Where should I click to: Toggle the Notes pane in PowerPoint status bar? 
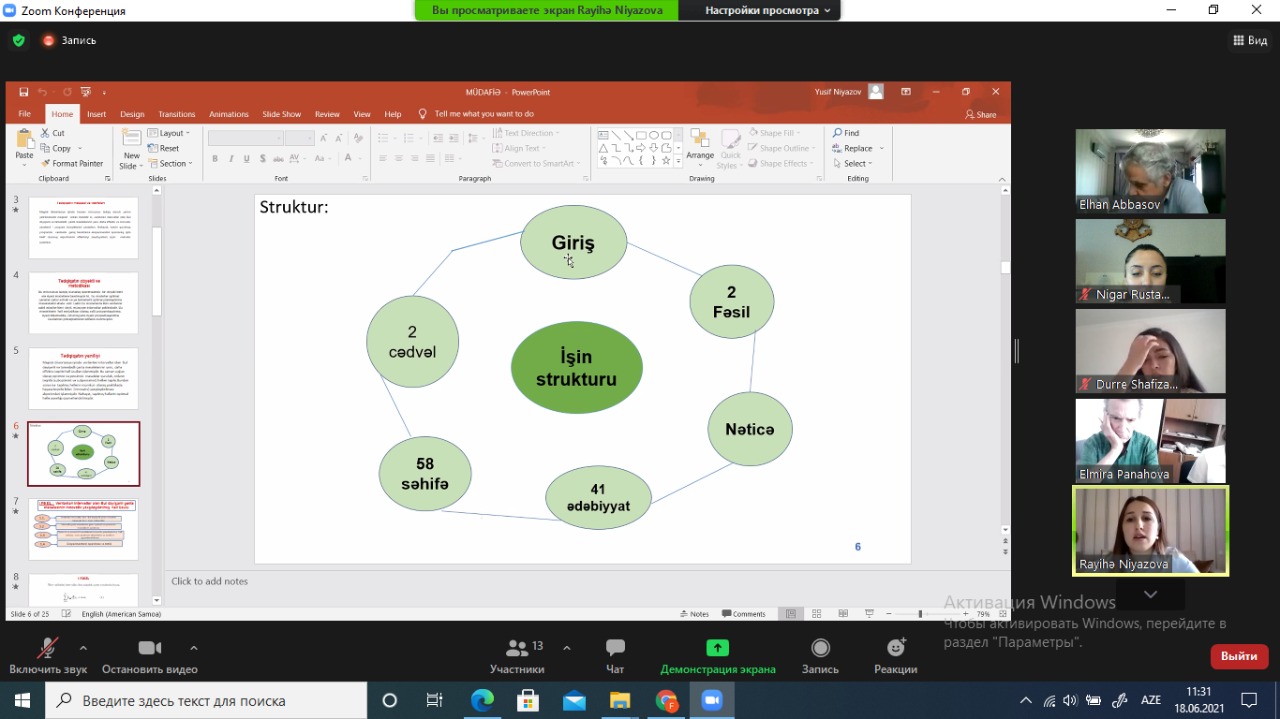coord(694,614)
